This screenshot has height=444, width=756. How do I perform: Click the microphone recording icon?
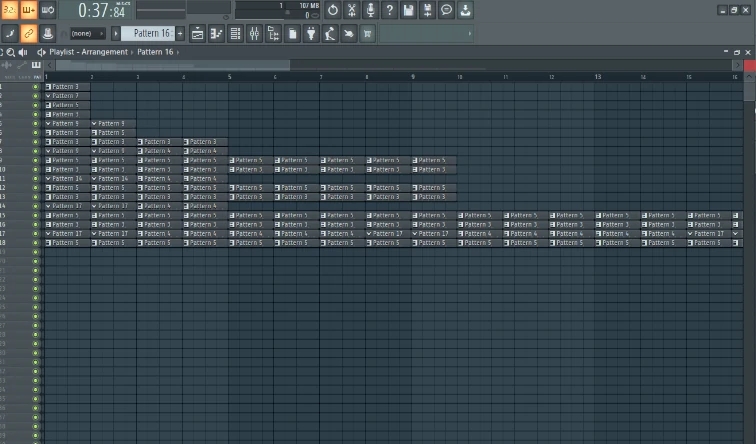[x=371, y=10]
